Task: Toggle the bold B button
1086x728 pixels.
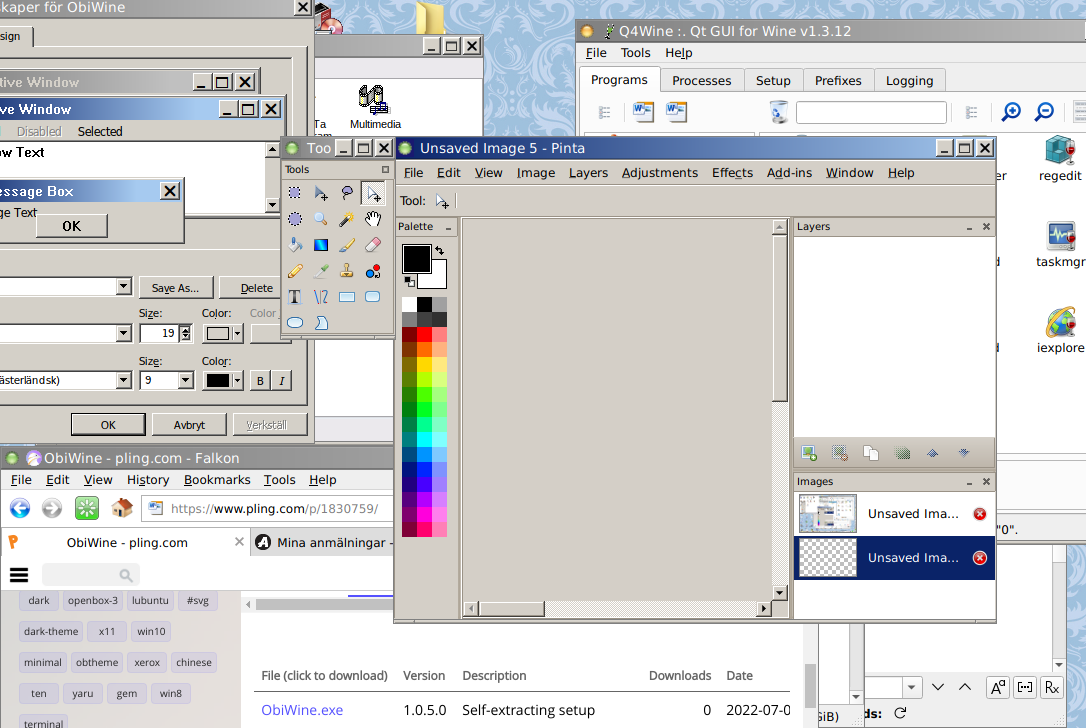Action: (260, 380)
